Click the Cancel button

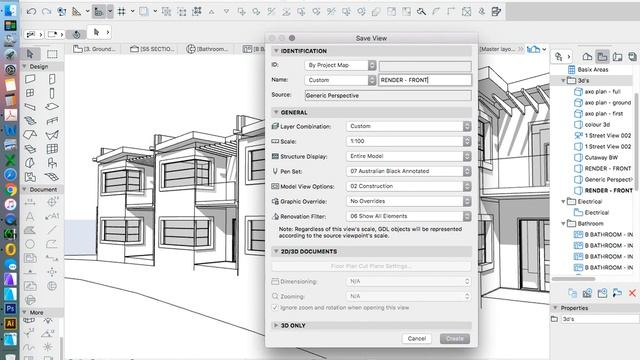pos(417,338)
